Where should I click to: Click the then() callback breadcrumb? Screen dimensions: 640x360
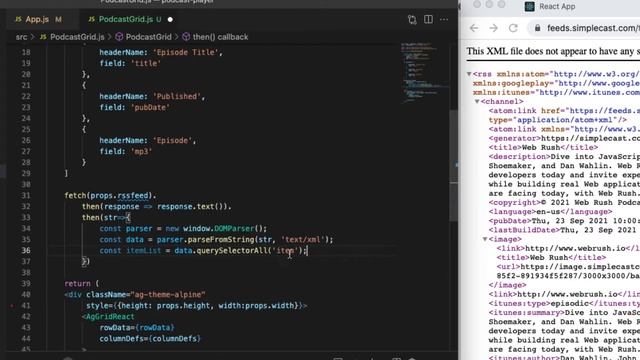click(x=220, y=37)
